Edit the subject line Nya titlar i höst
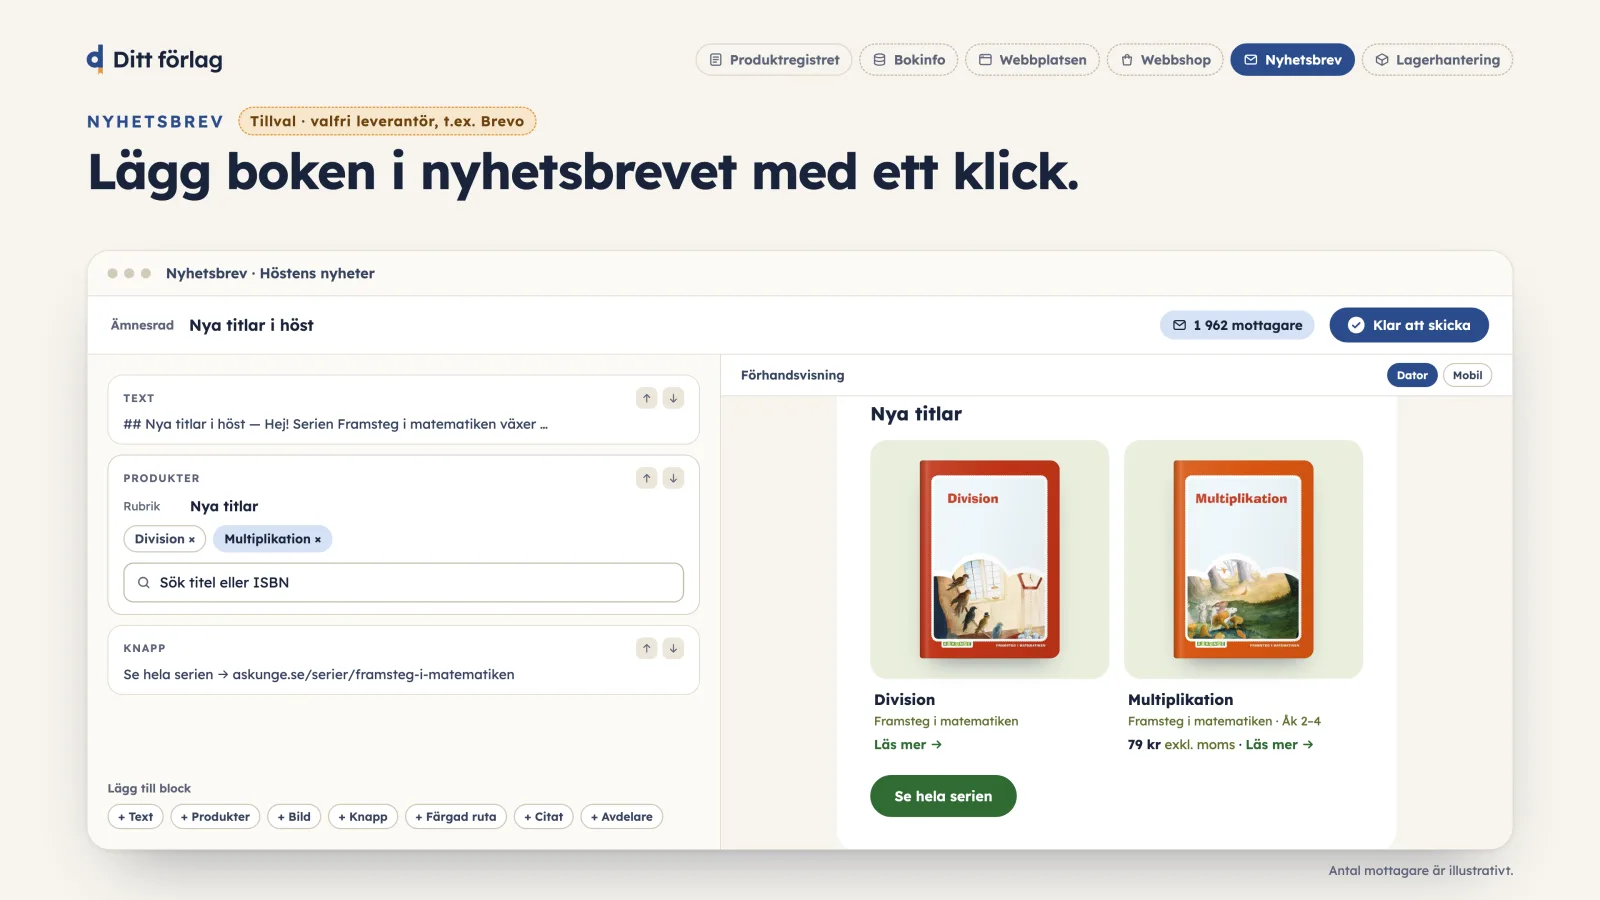Image resolution: width=1600 pixels, height=900 pixels. click(x=251, y=325)
